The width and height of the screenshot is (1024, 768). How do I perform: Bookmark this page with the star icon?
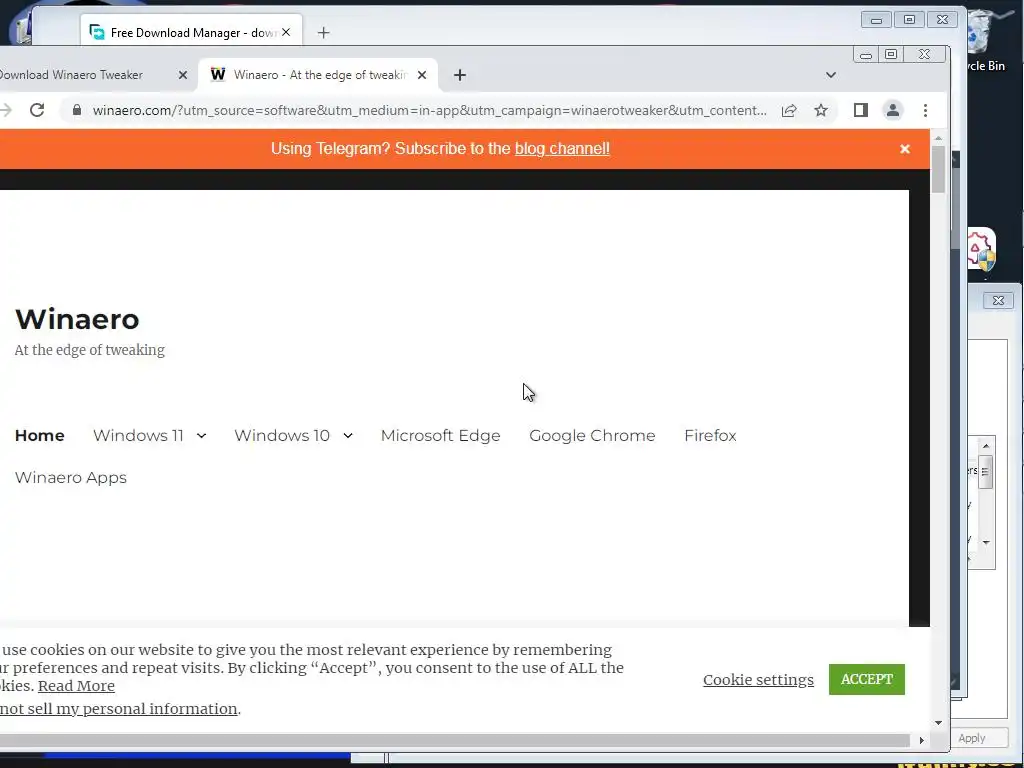pos(821,110)
